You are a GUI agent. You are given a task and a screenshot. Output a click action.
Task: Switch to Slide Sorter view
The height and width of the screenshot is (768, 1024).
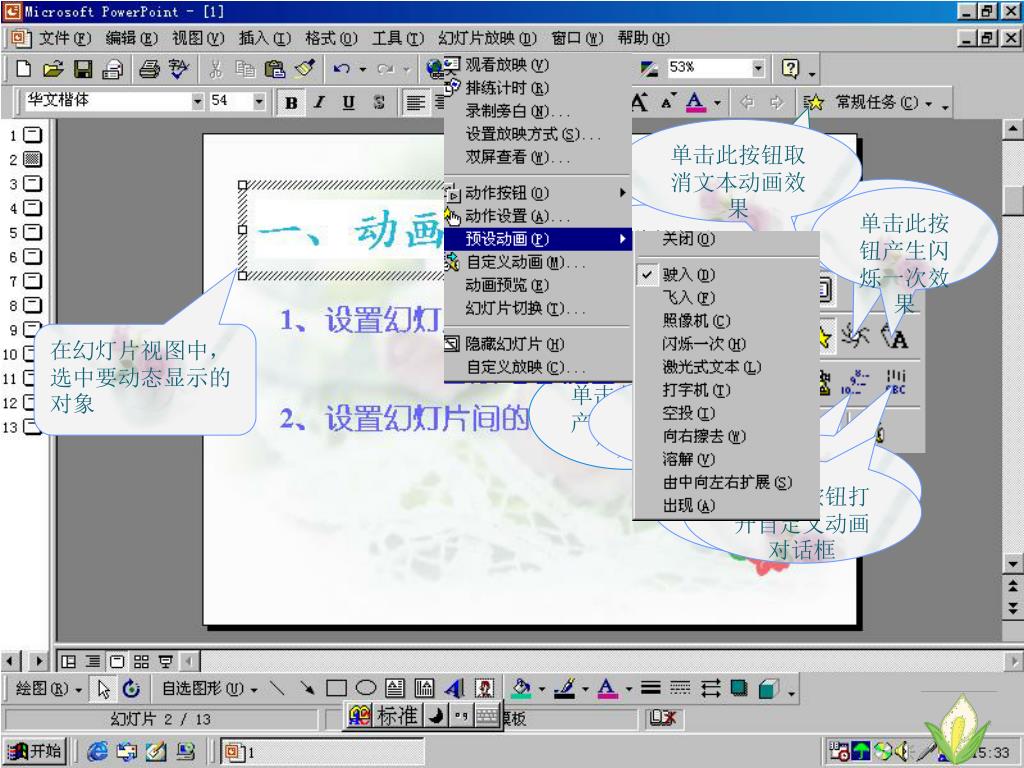tap(141, 662)
